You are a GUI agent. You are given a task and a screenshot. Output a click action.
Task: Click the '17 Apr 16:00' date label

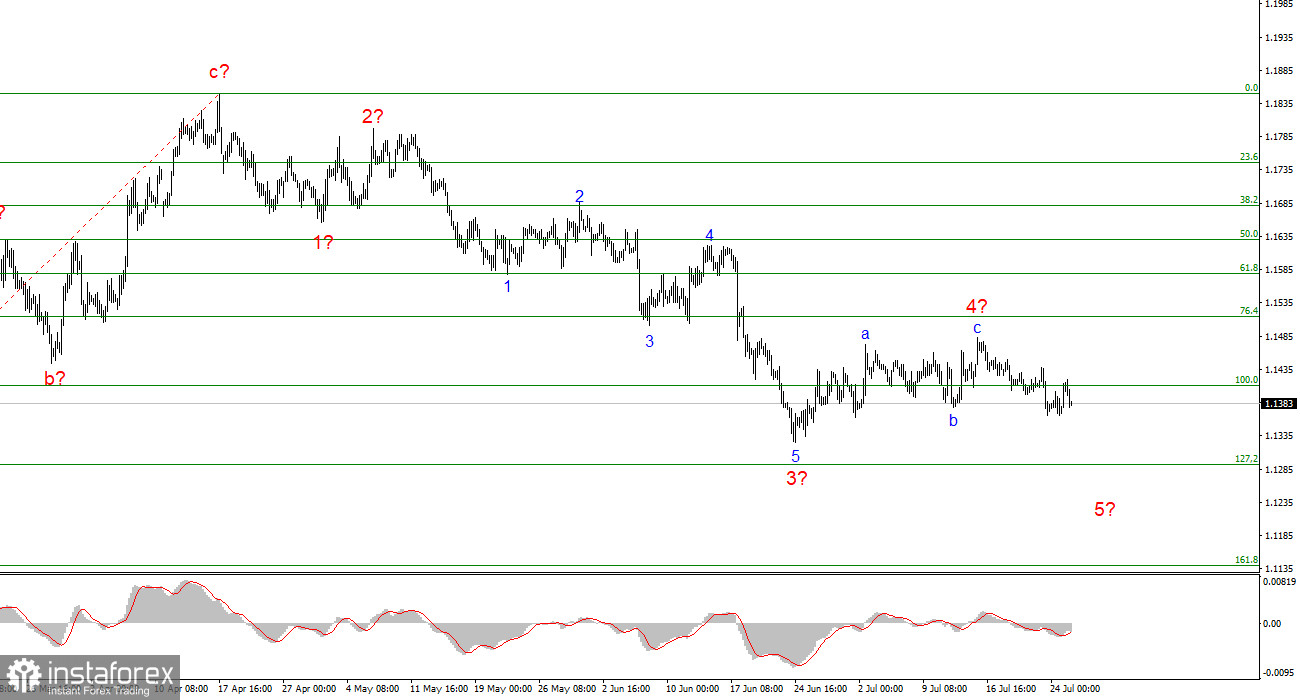(x=246, y=690)
